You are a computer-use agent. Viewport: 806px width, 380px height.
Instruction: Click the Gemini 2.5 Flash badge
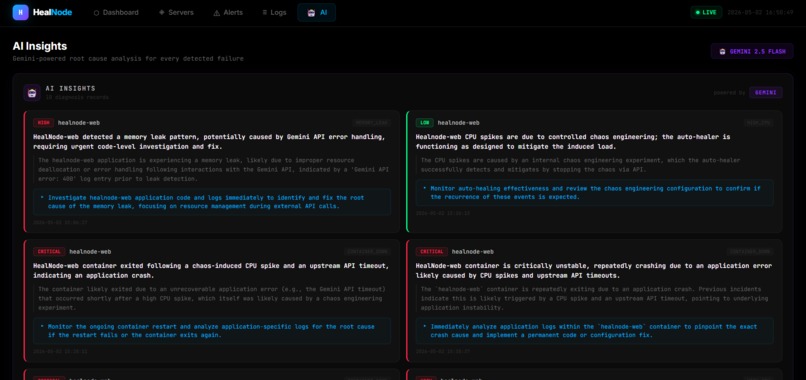(752, 51)
